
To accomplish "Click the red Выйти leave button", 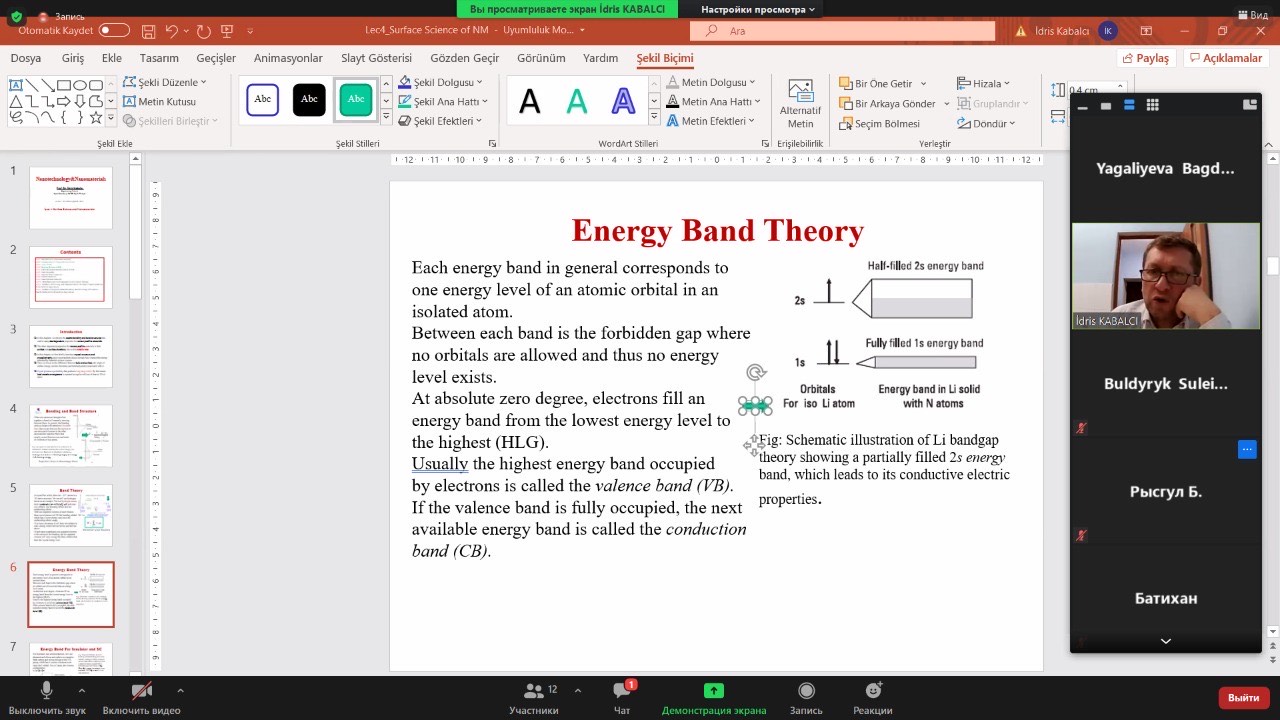I will click(1243, 697).
